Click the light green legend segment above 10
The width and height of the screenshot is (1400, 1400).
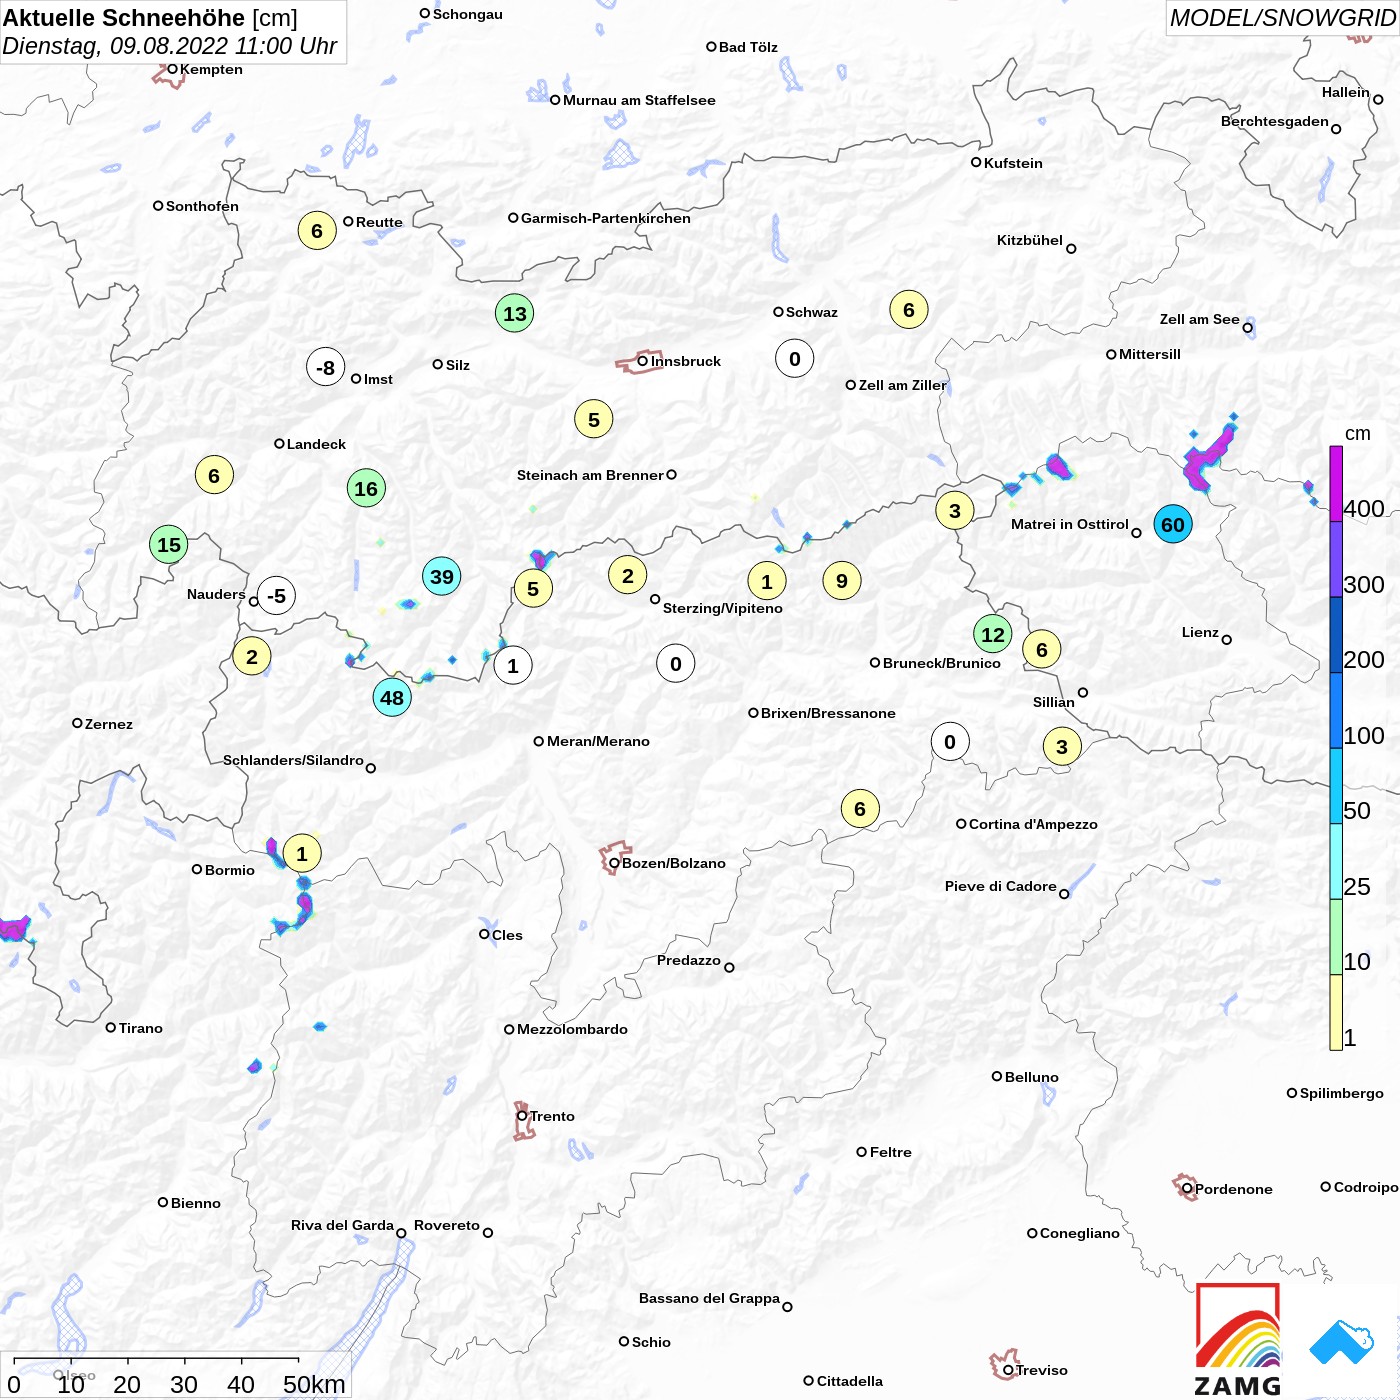tap(1336, 937)
